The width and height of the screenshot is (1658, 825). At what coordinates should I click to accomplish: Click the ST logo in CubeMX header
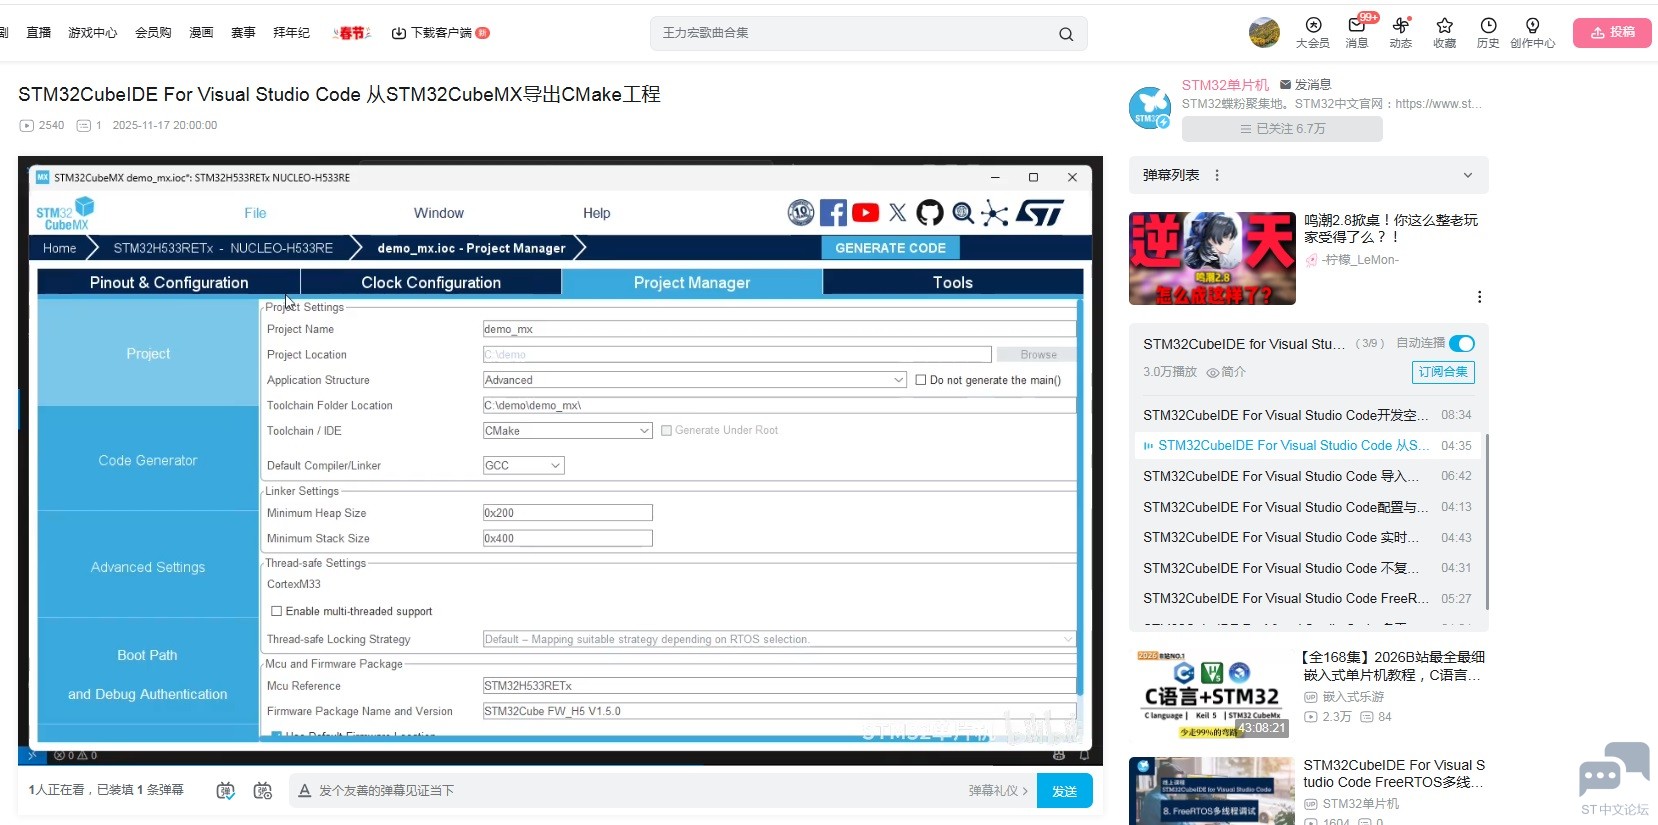coord(1040,212)
